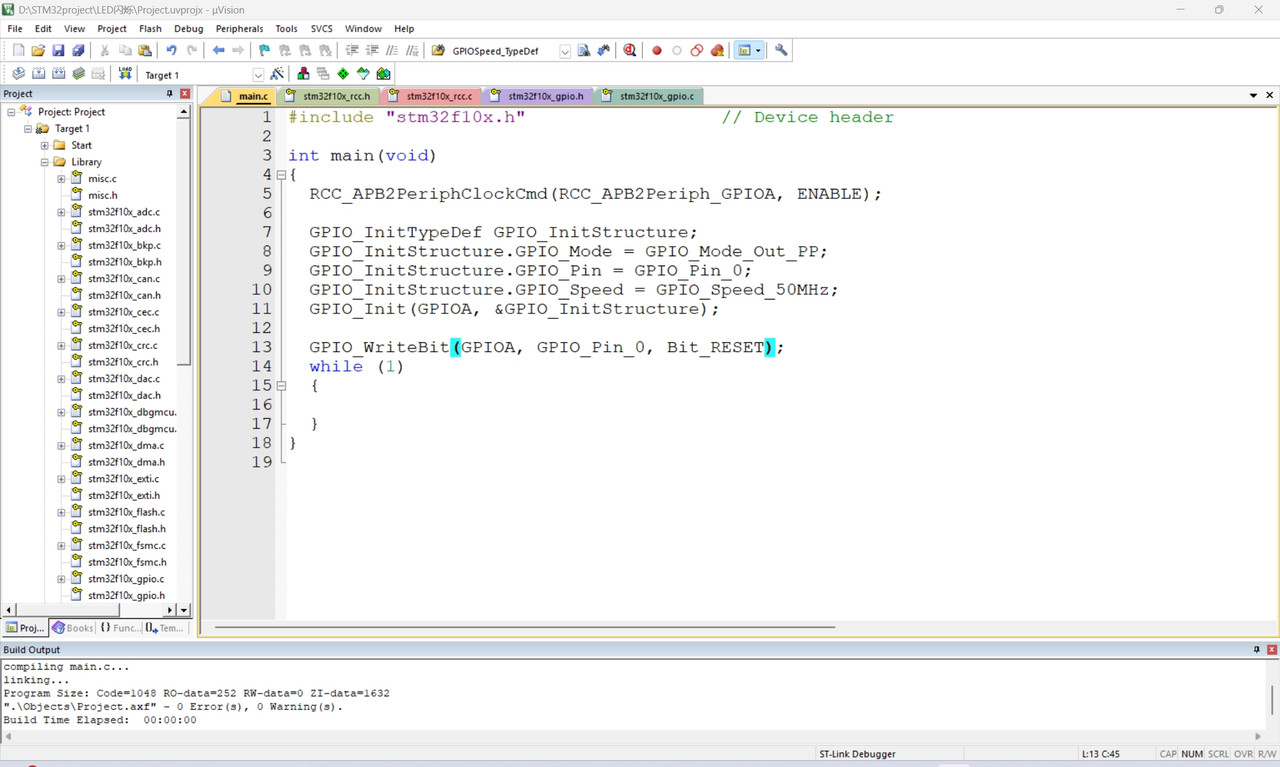Click the ST-Link Debugger status bar entry

pyautogui.click(x=857, y=754)
